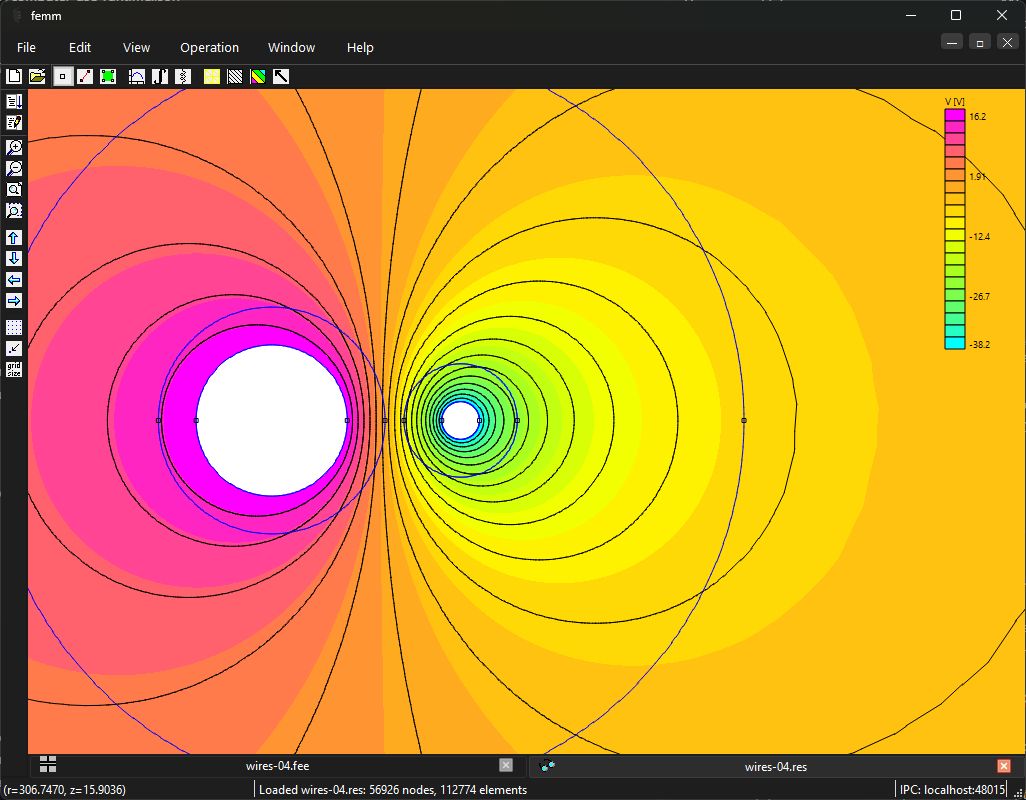This screenshot has height=800, width=1026.
Task: Switch to the wires-04.res tab
Action: pyautogui.click(x=775, y=766)
